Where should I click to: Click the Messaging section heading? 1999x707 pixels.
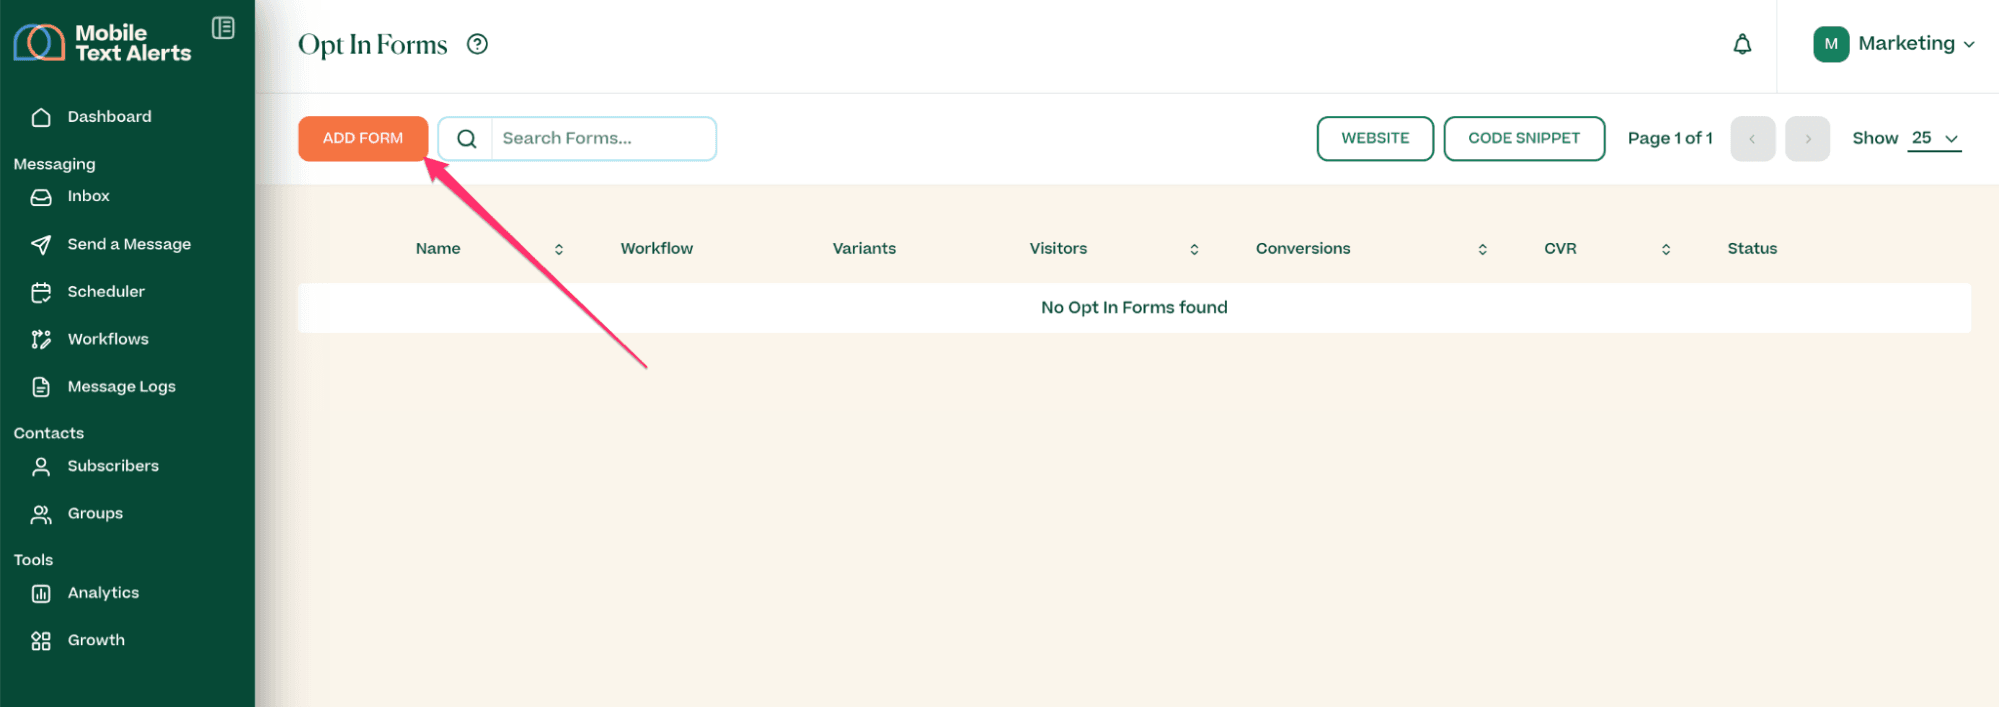pyautogui.click(x=55, y=164)
